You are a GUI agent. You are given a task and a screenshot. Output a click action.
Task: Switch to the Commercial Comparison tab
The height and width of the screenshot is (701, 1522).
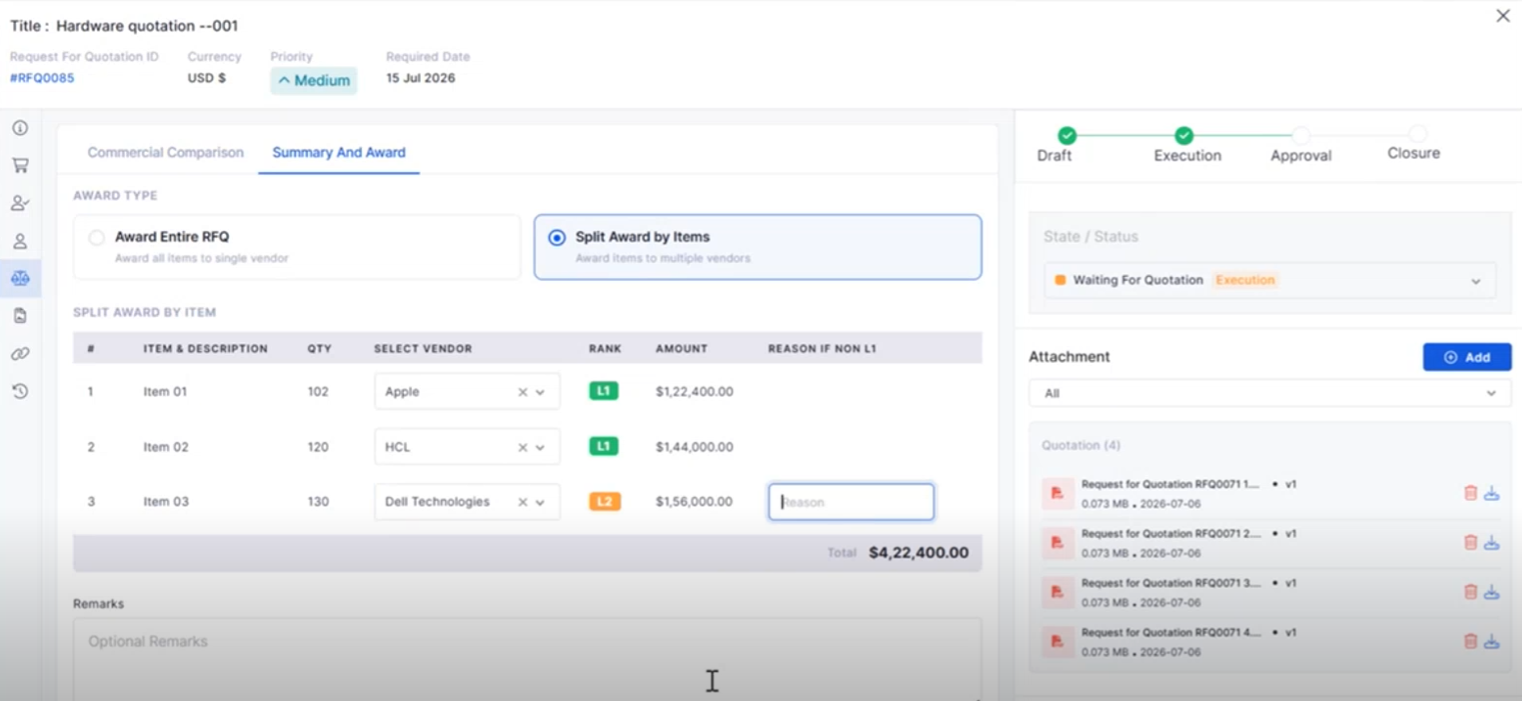pos(165,153)
